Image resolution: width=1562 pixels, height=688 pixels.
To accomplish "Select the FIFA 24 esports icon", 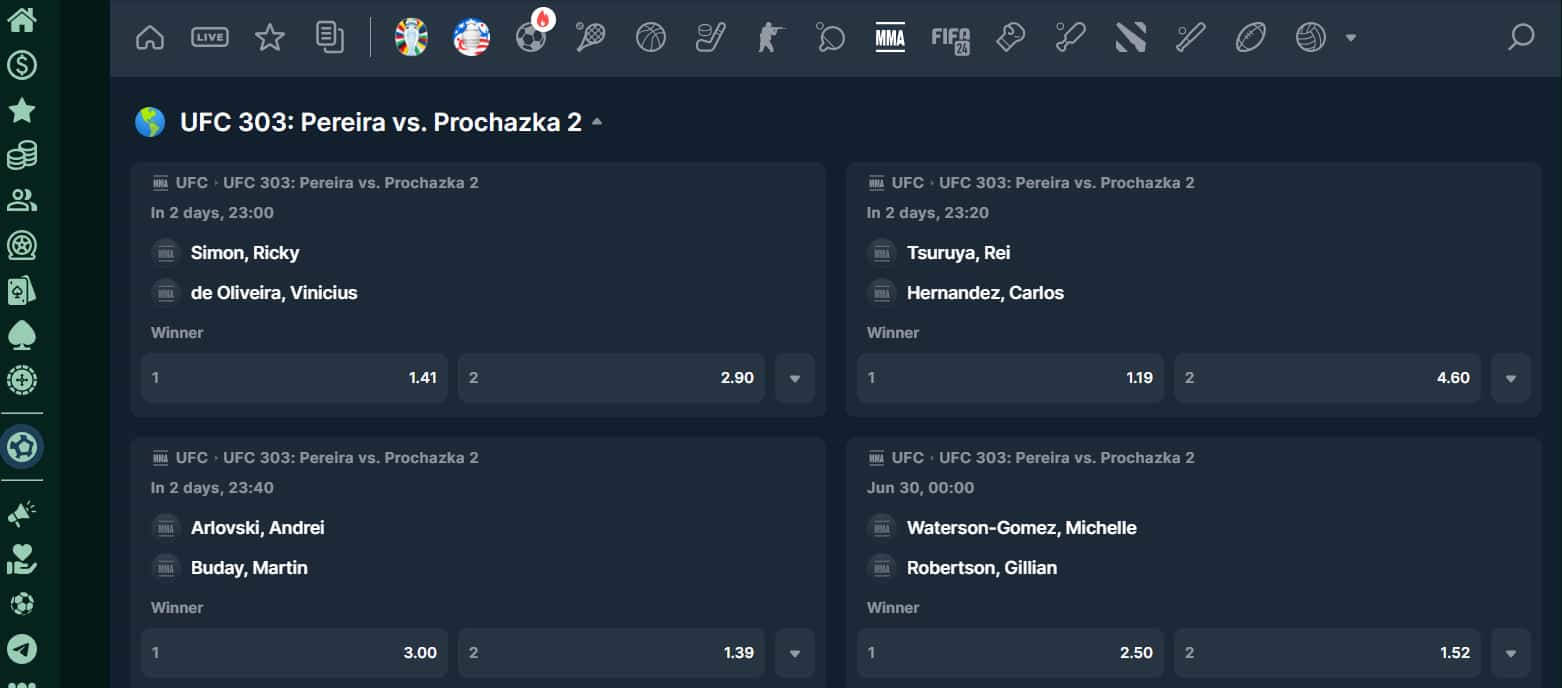I will click(x=950, y=38).
